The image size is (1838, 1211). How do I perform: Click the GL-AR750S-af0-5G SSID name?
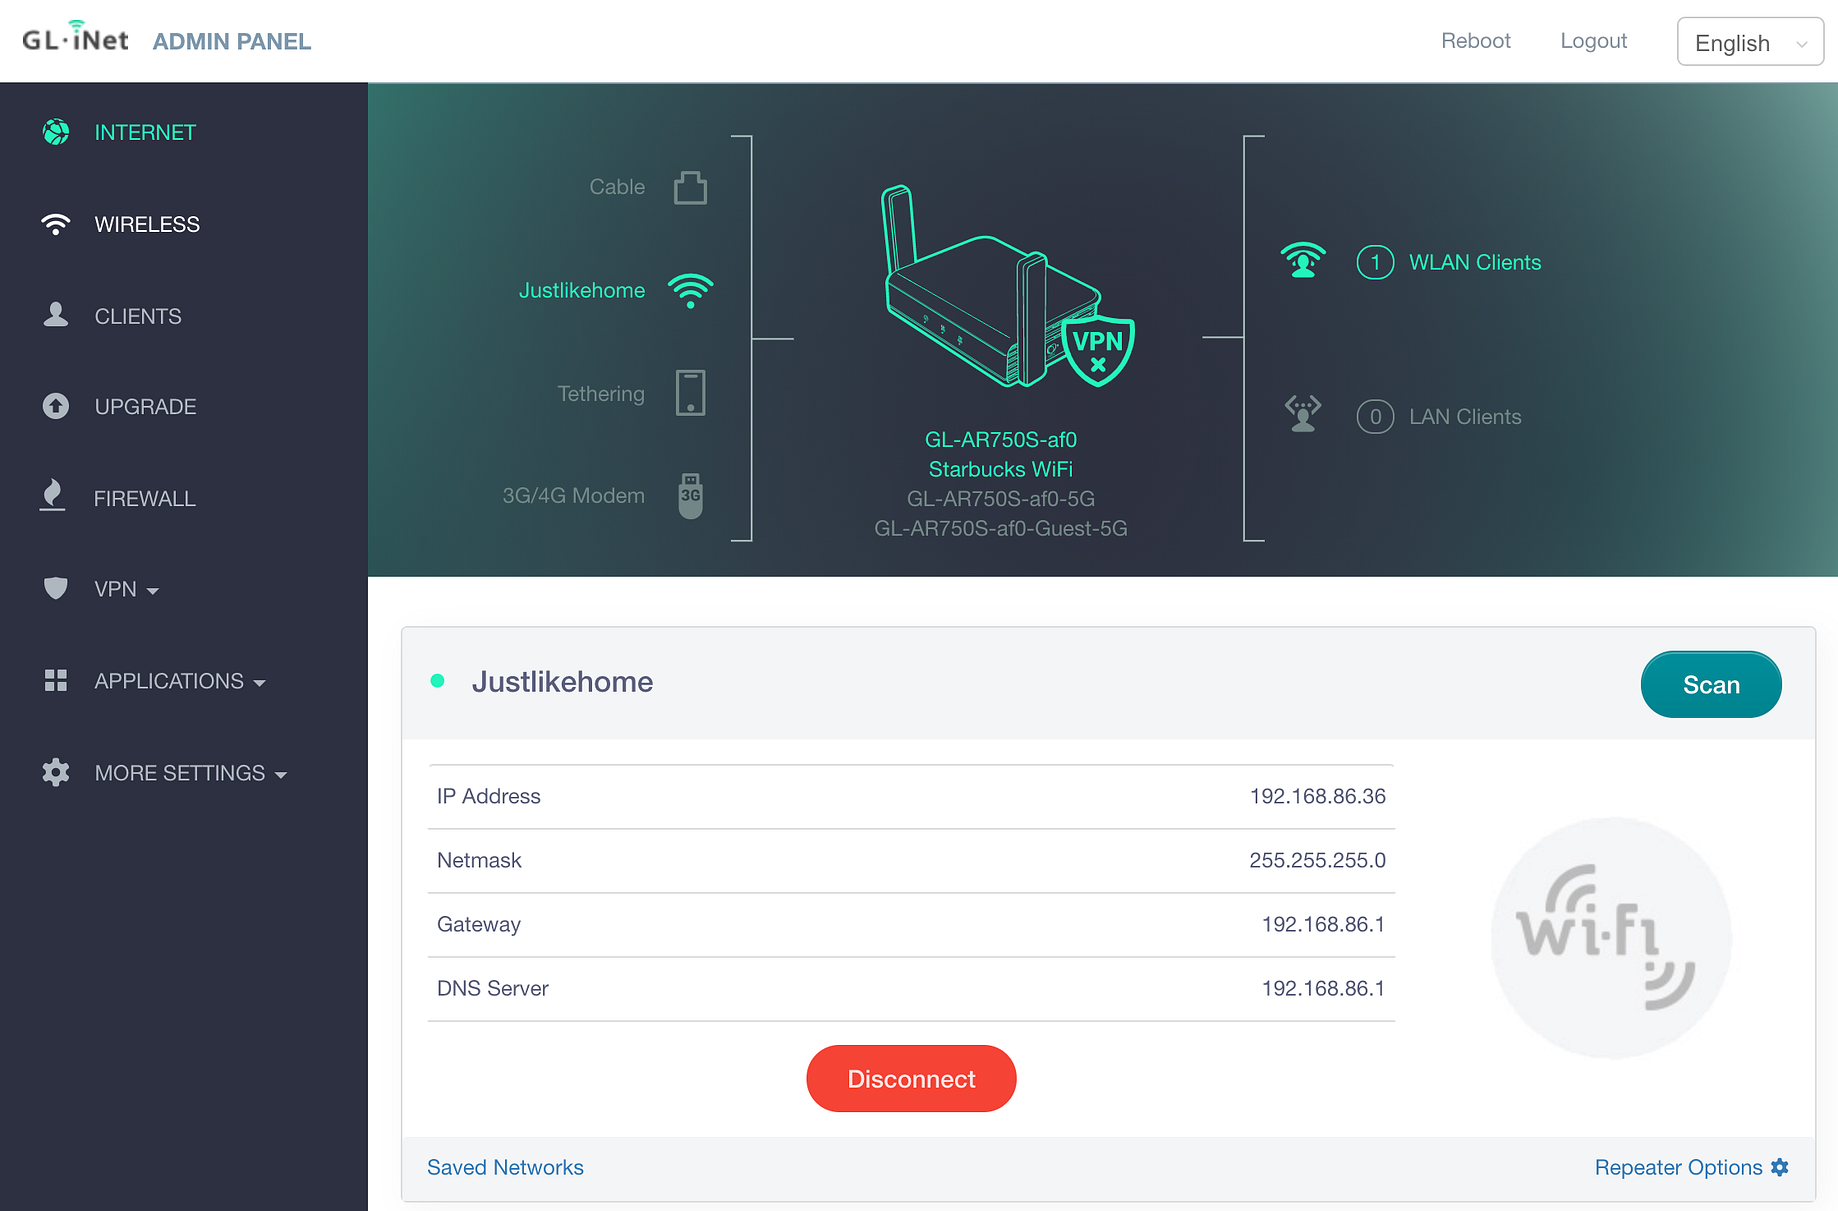point(1001,499)
